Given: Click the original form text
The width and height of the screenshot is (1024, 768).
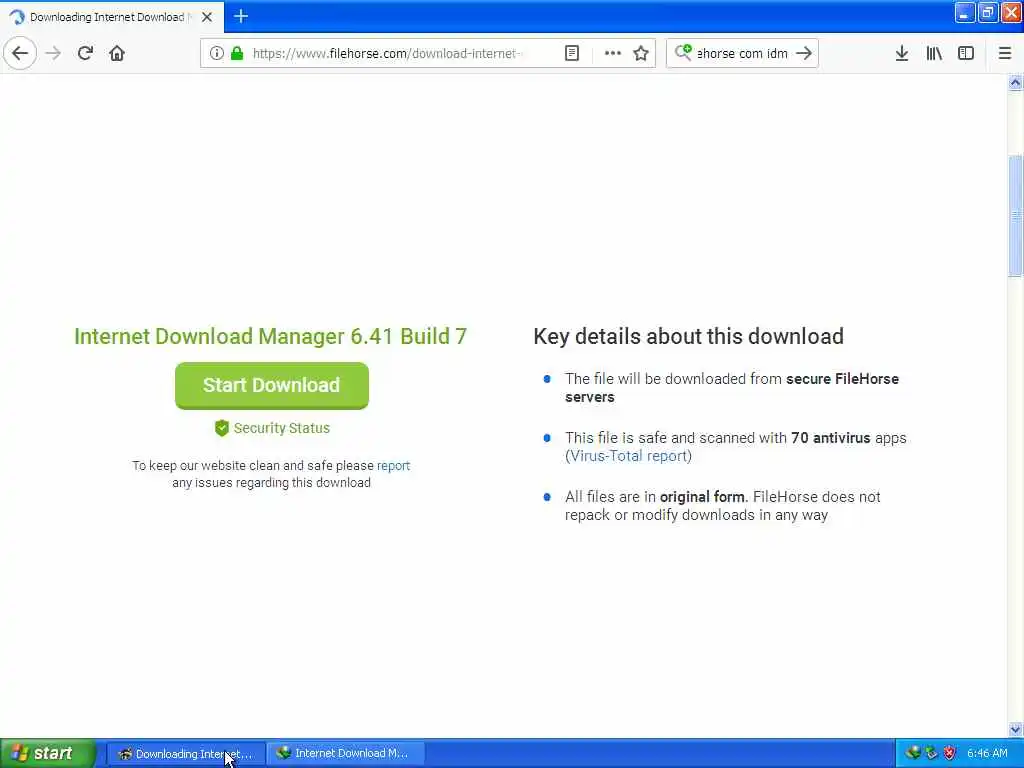Looking at the screenshot, I should click(702, 497).
